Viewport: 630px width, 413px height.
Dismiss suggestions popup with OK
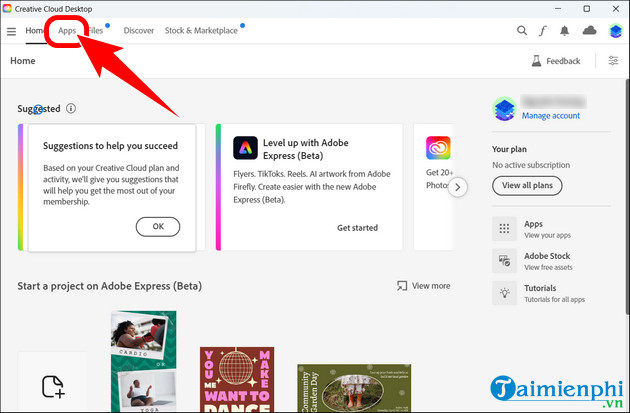click(x=158, y=227)
